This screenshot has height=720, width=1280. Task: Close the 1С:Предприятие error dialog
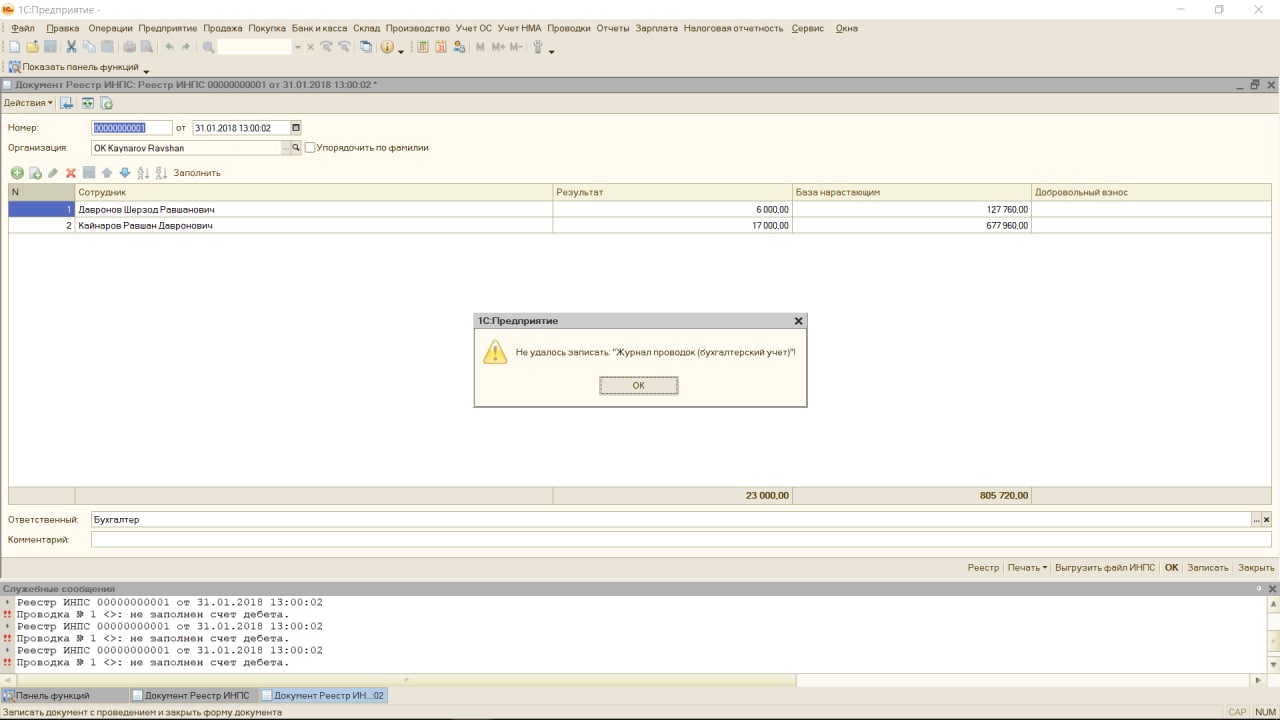click(x=798, y=321)
